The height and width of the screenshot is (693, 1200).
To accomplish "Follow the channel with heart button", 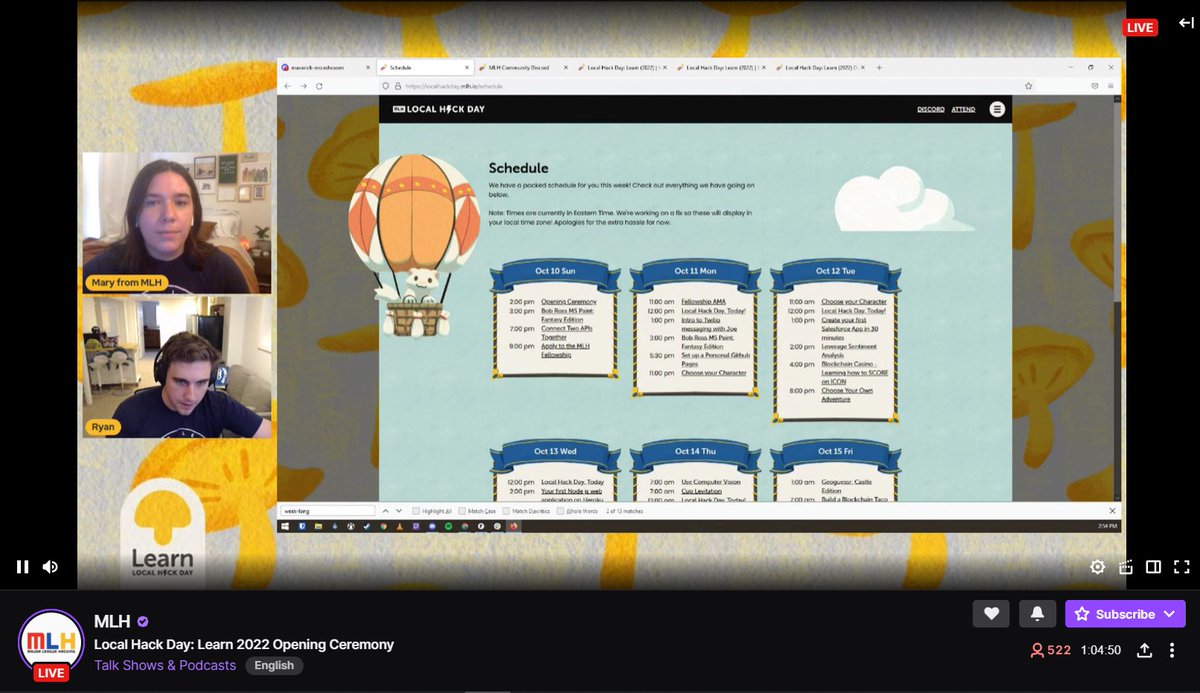I will tap(991, 614).
